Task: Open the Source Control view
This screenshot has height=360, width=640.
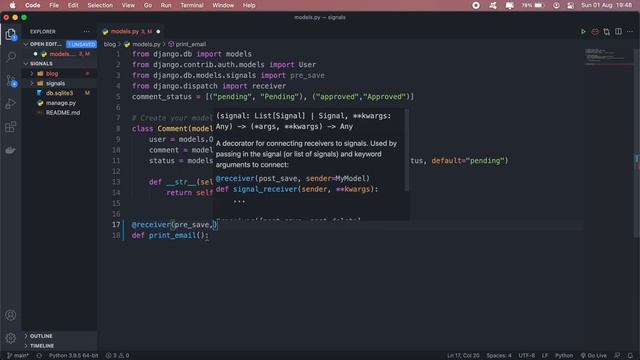Action: pyautogui.click(x=11, y=80)
